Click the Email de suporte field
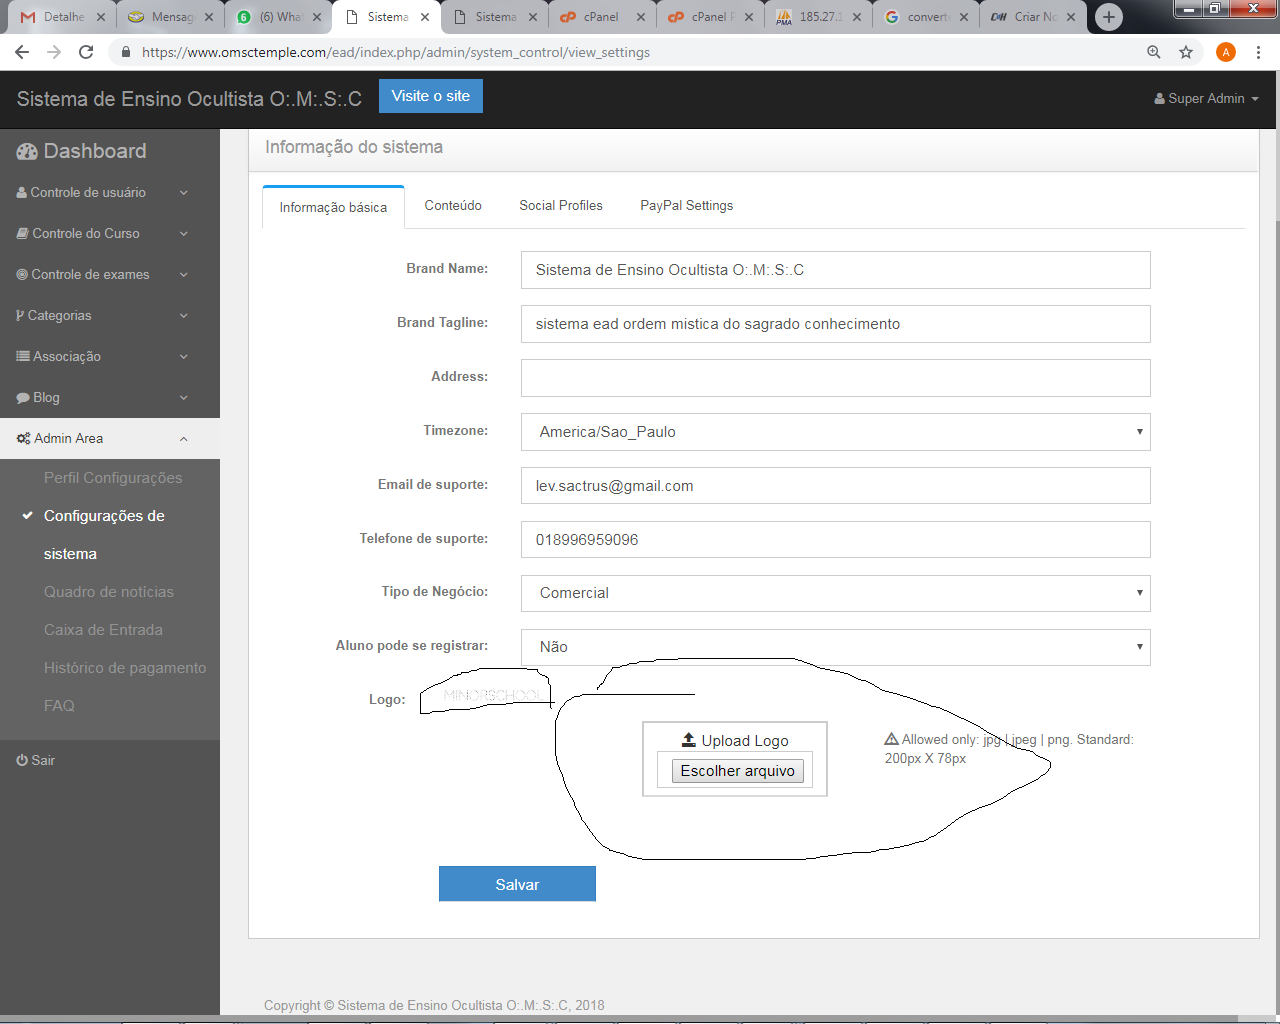Screen dimensions: 1280x1024 [835, 486]
